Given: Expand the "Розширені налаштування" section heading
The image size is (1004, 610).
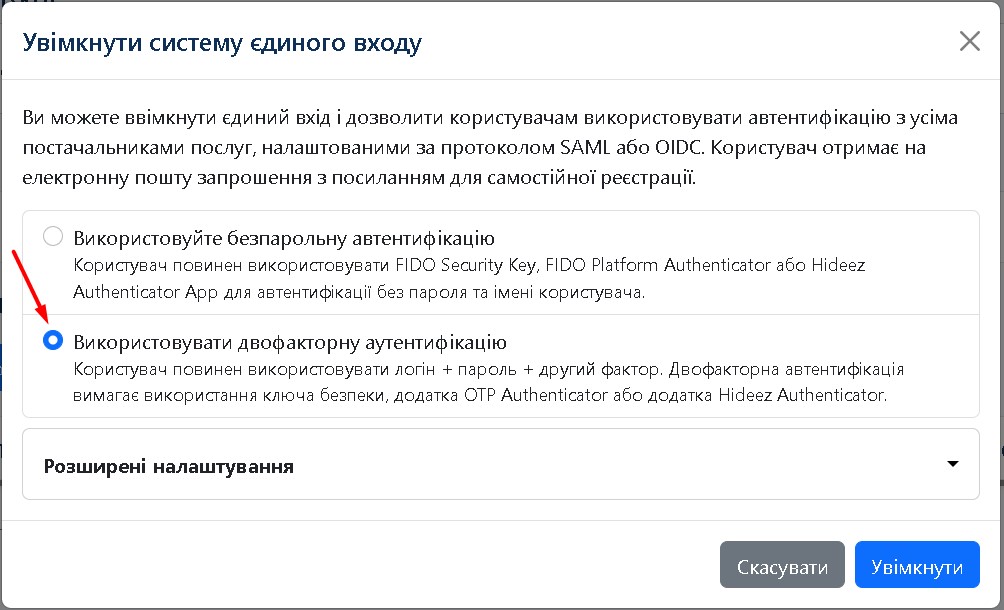Looking at the screenshot, I should 169,465.
